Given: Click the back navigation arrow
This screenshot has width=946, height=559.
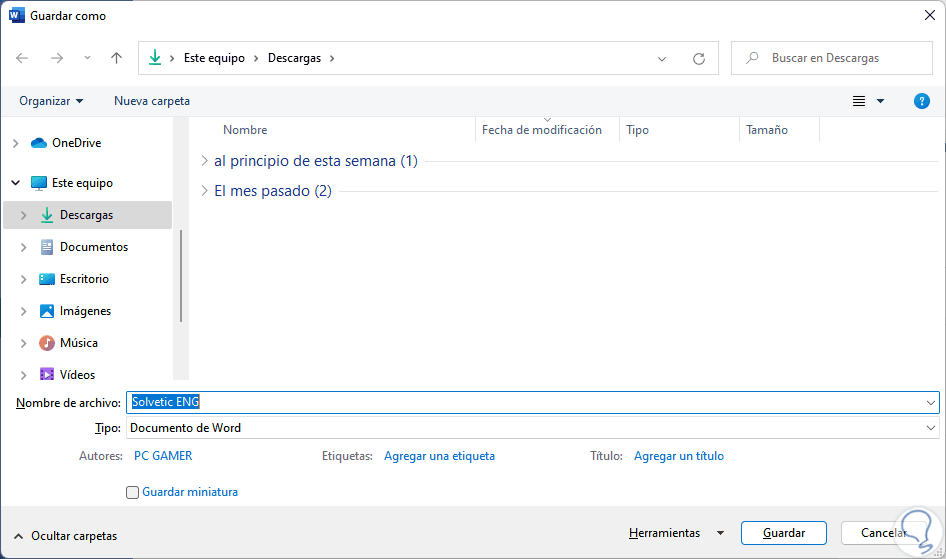Looking at the screenshot, I should (x=22, y=58).
